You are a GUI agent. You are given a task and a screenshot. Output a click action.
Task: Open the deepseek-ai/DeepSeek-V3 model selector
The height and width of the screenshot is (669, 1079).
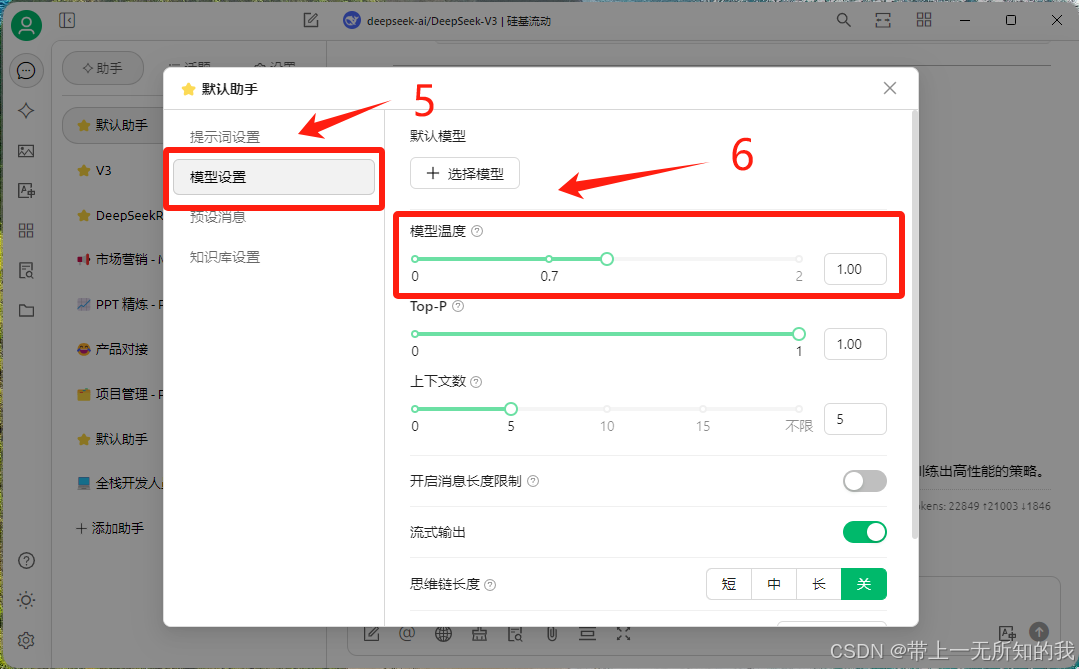pos(447,21)
